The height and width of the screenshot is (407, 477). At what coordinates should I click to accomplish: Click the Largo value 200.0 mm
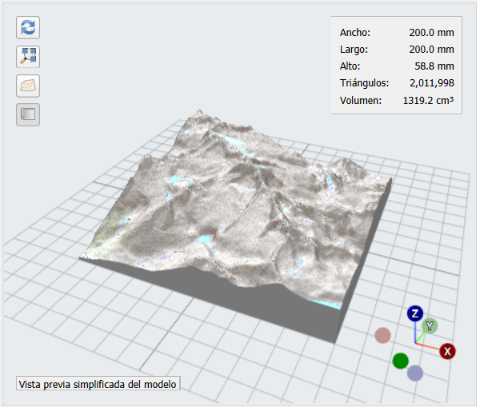click(432, 49)
